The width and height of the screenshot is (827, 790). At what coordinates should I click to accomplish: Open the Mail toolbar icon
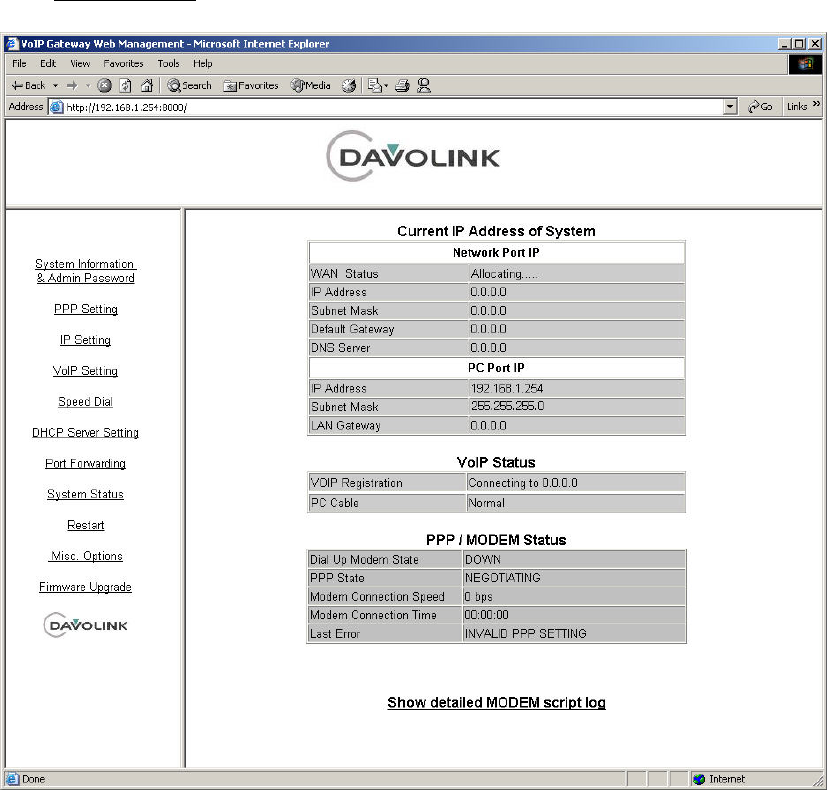click(x=374, y=85)
